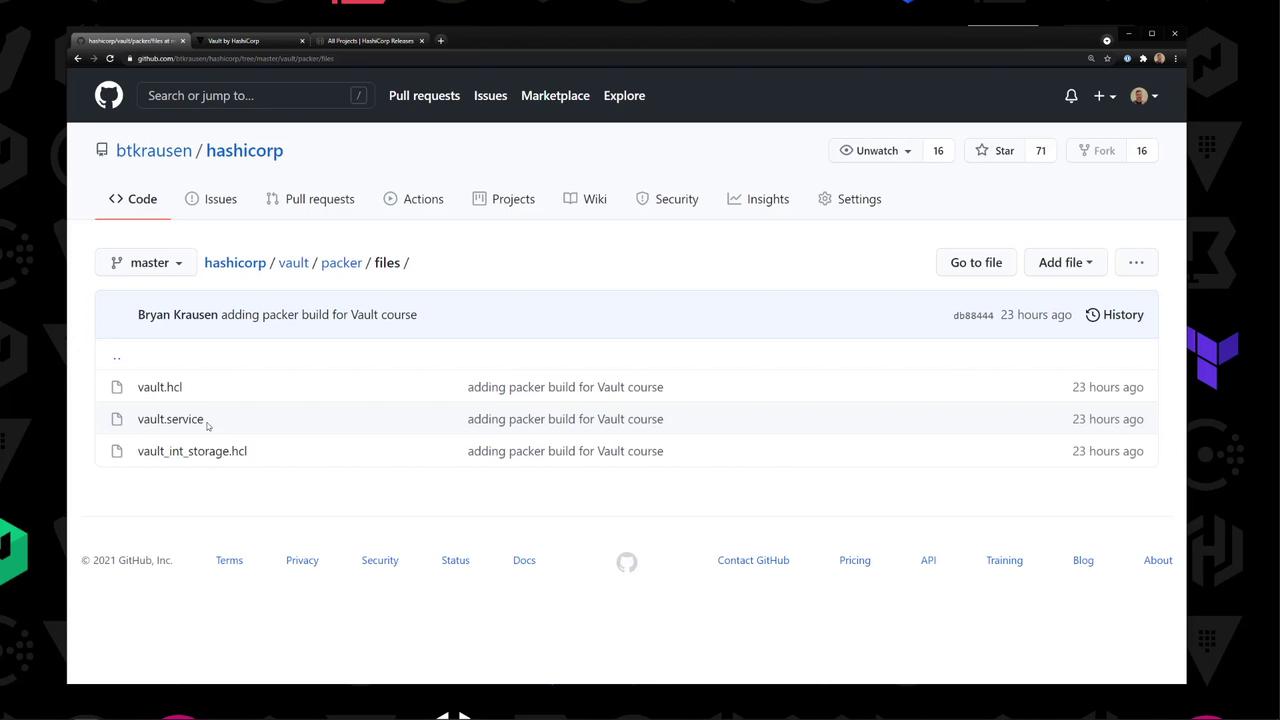This screenshot has height=720, width=1280.
Task: Open the user avatar menu
Action: click(1144, 96)
